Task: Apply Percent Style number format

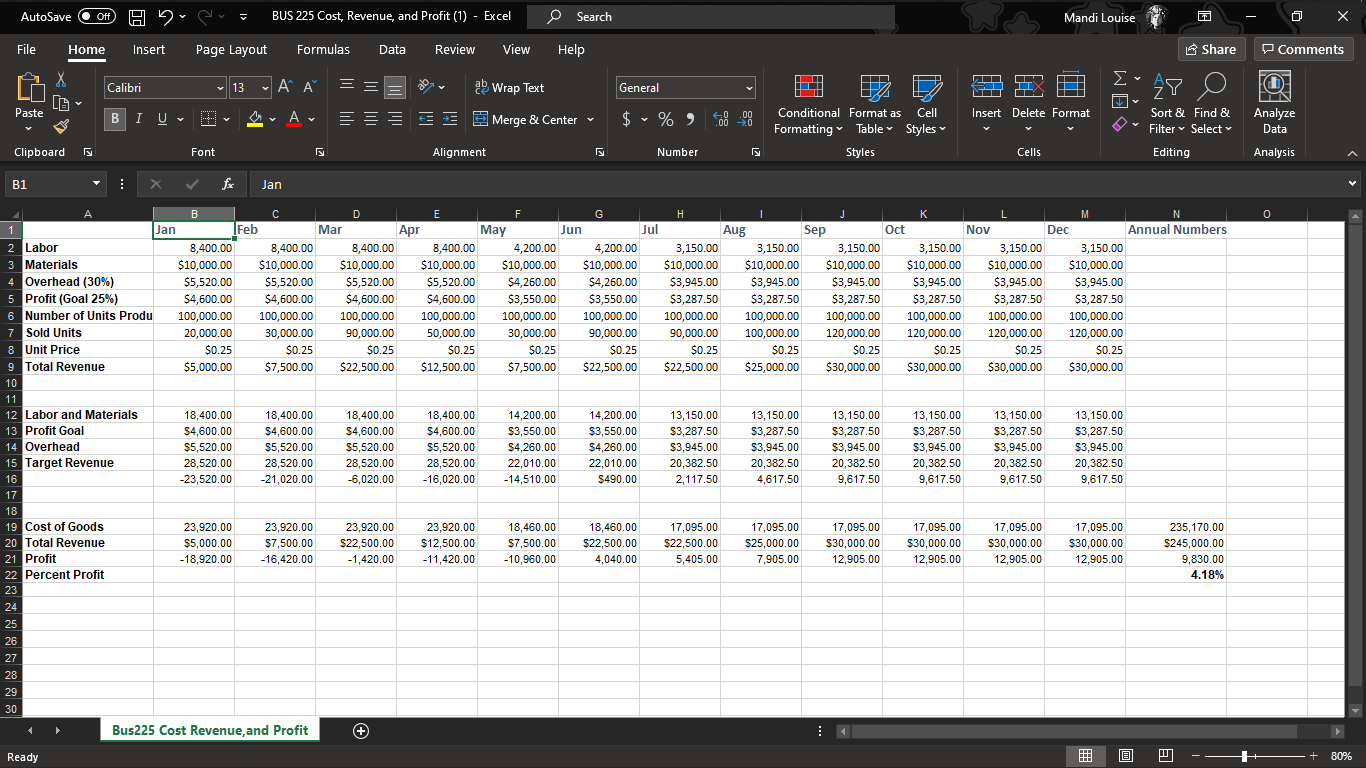Action: pyautogui.click(x=665, y=120)
